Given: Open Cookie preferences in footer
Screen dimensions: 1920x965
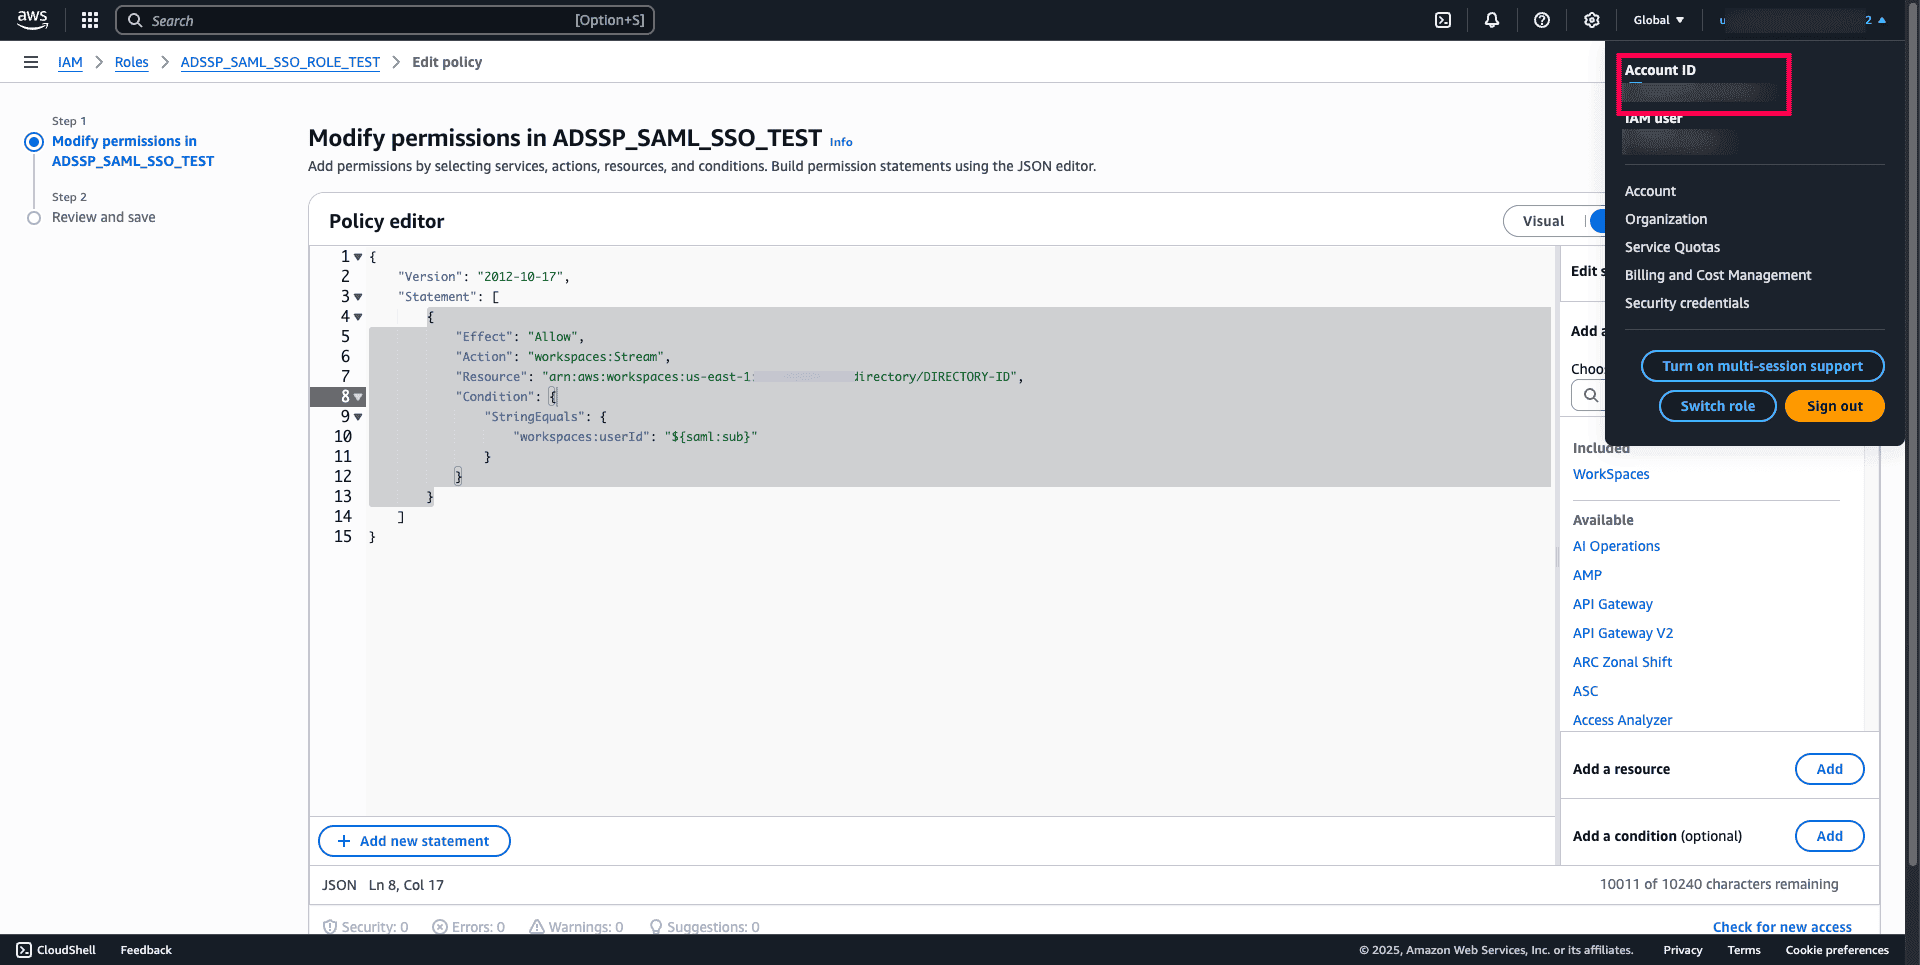Looking at the screenshot, I should [1837, 950].
